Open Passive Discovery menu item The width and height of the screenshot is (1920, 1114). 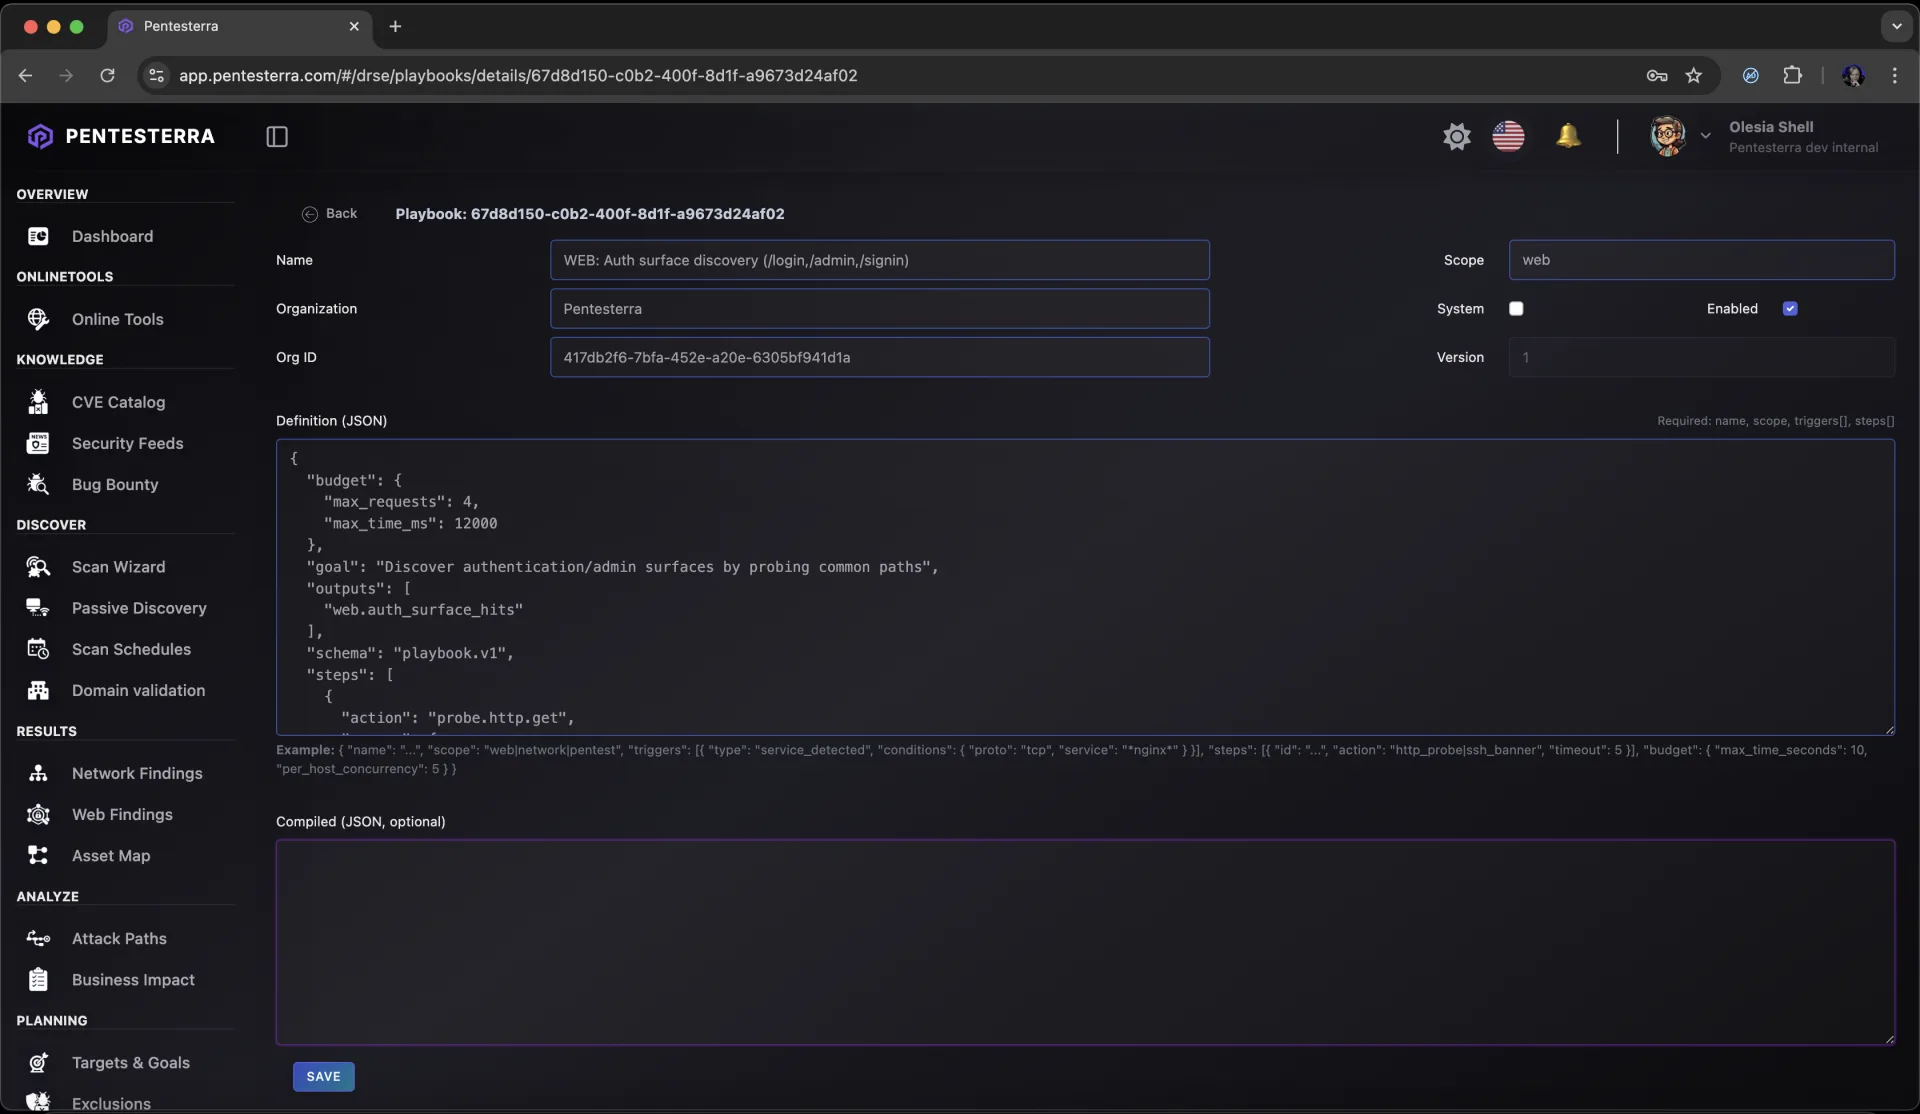[139, 608]
